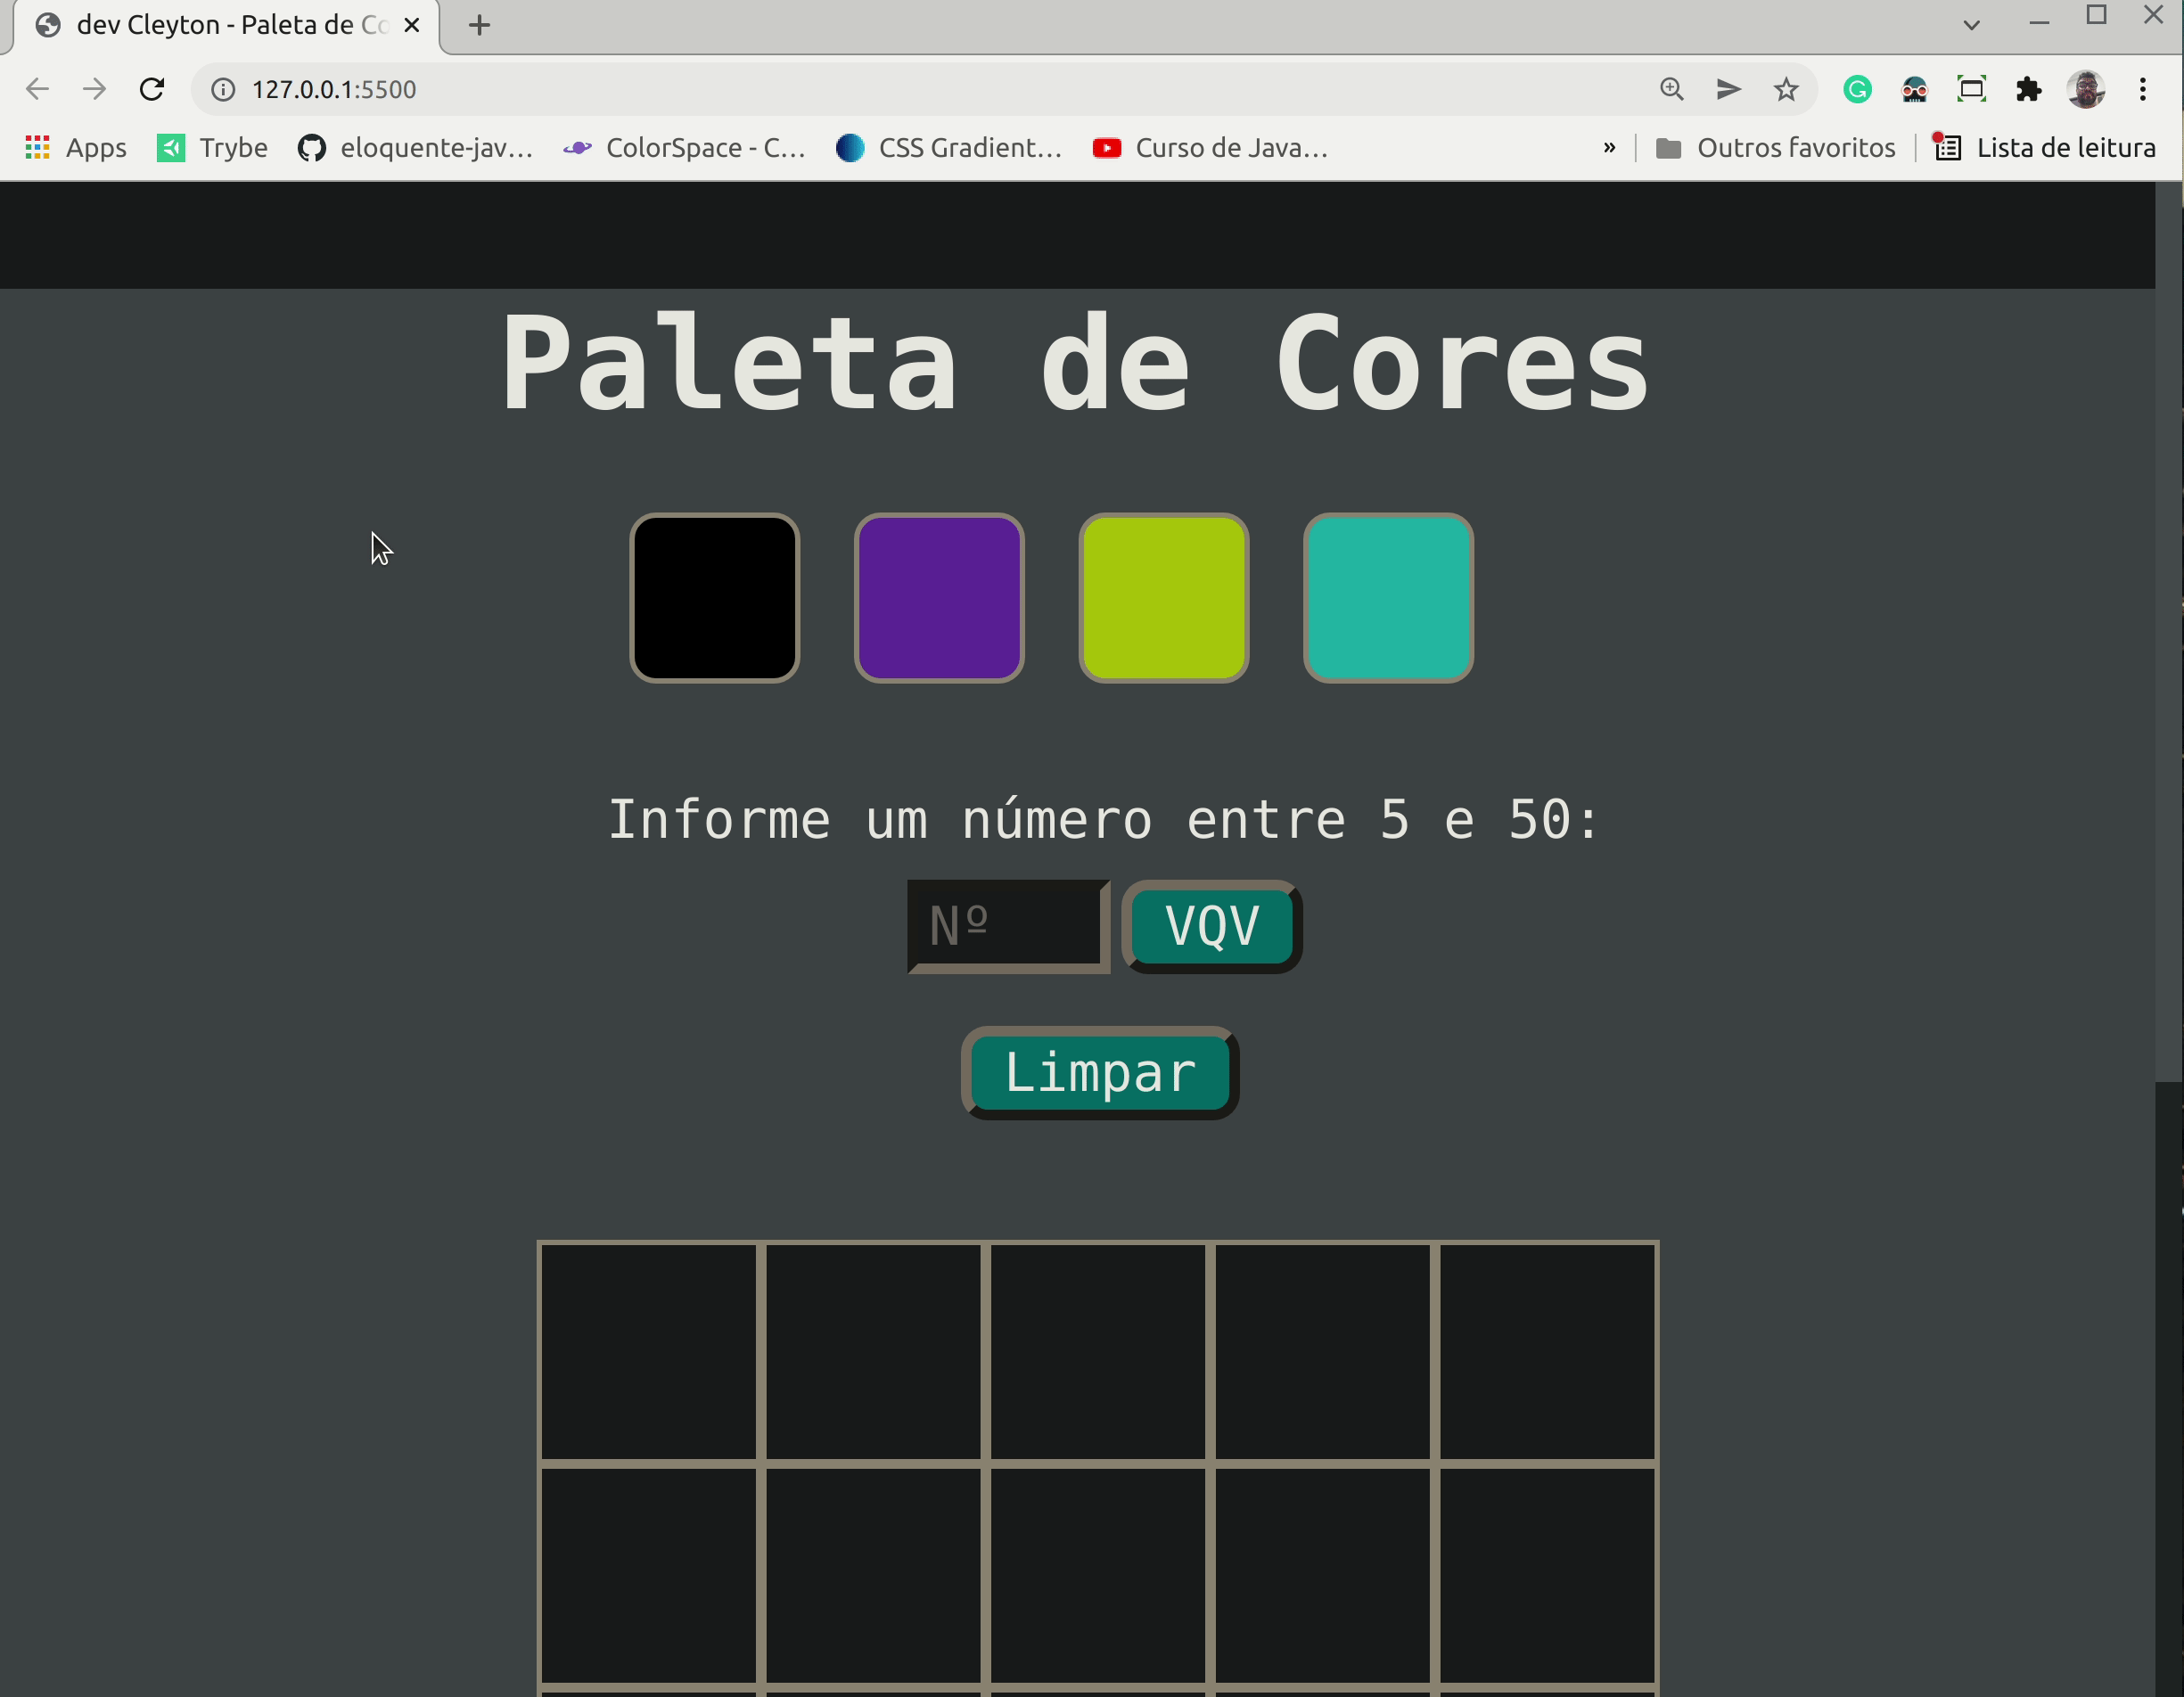Click the Nº number input field
The height and width of the screenshot is (1697, 2184).
pyautogui.click(x=1006, y=925)
